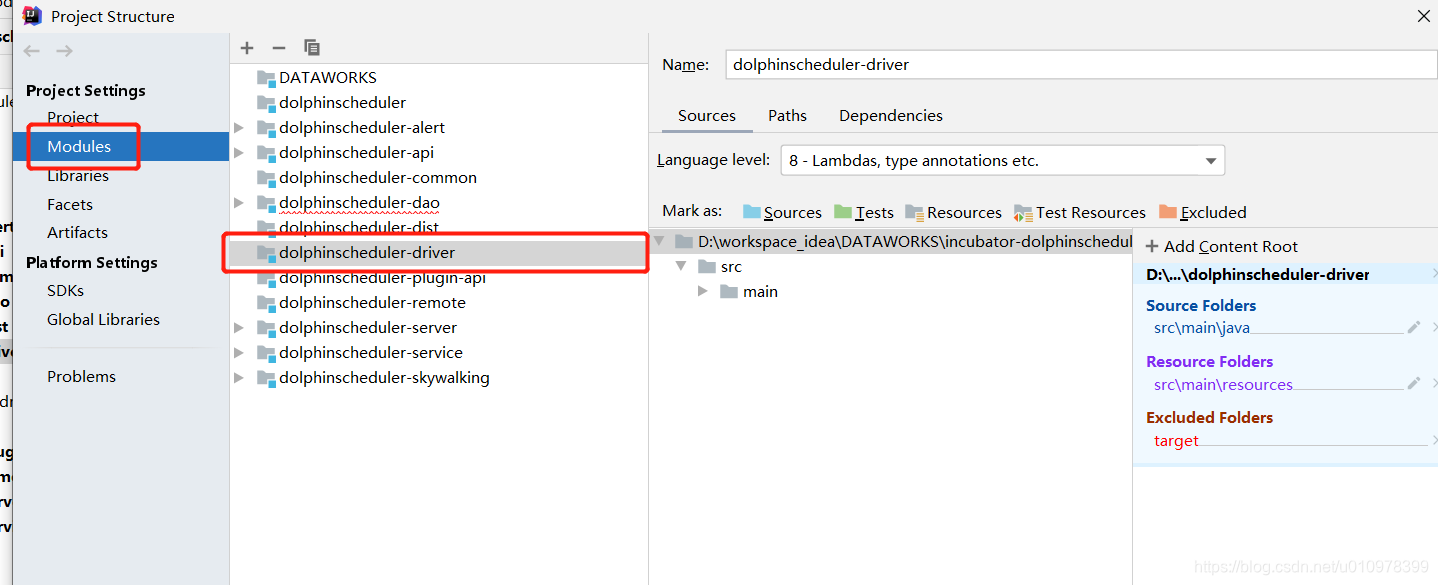The width and height of the screenshot is (1438, 585).
Task: Switch to the Dependencies tab
Action: tap(891, 116)
